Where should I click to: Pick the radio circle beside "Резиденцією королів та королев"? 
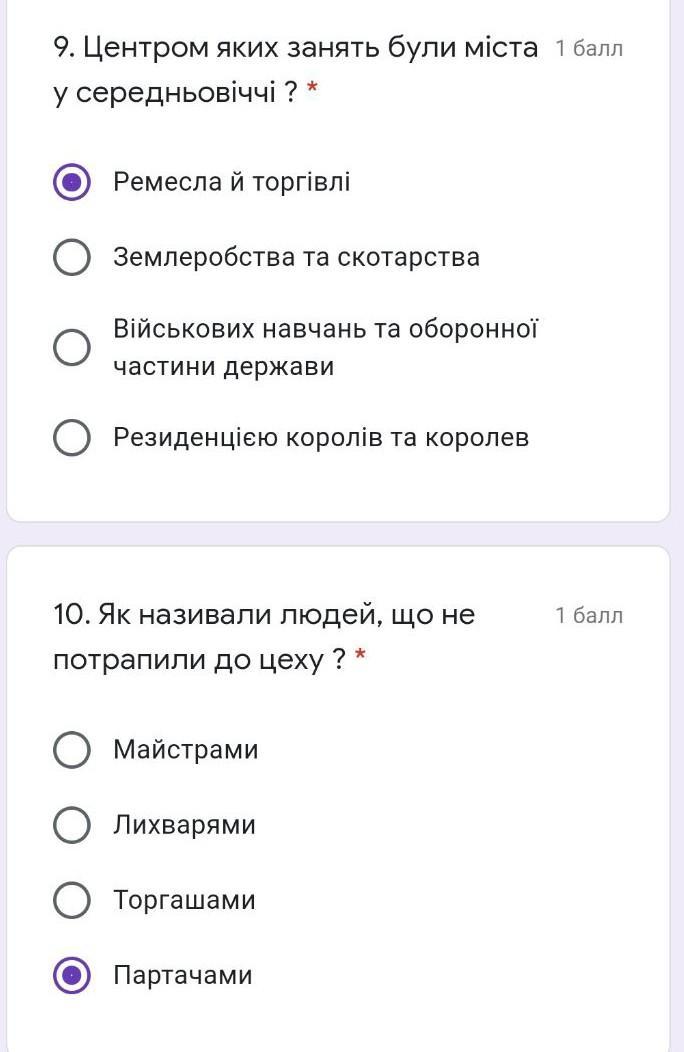pos(72,437)
